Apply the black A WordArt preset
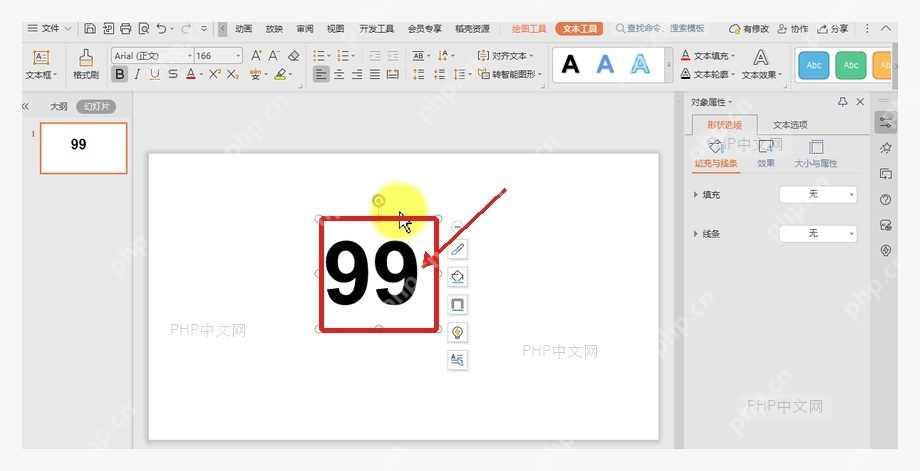Image resolution: width=920 pixels, height=471 pixels. 570,65
